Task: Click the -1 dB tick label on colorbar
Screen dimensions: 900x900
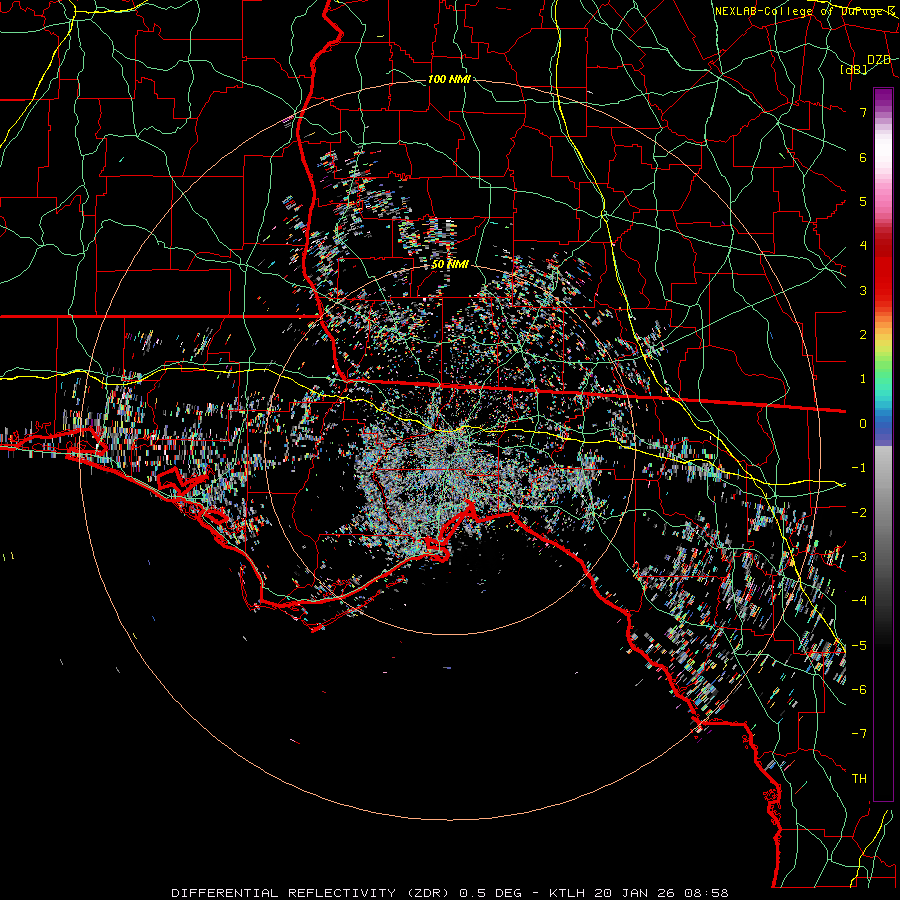Action: 859,468
